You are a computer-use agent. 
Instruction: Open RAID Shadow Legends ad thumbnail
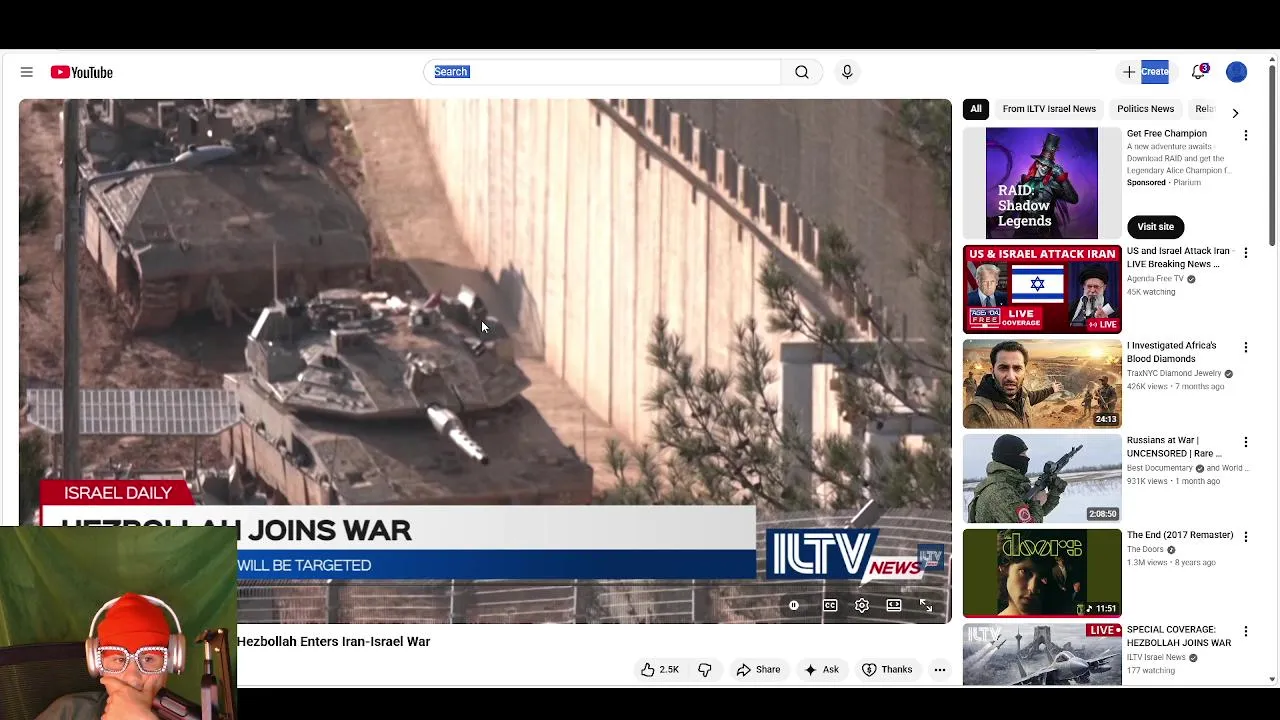1042,183
